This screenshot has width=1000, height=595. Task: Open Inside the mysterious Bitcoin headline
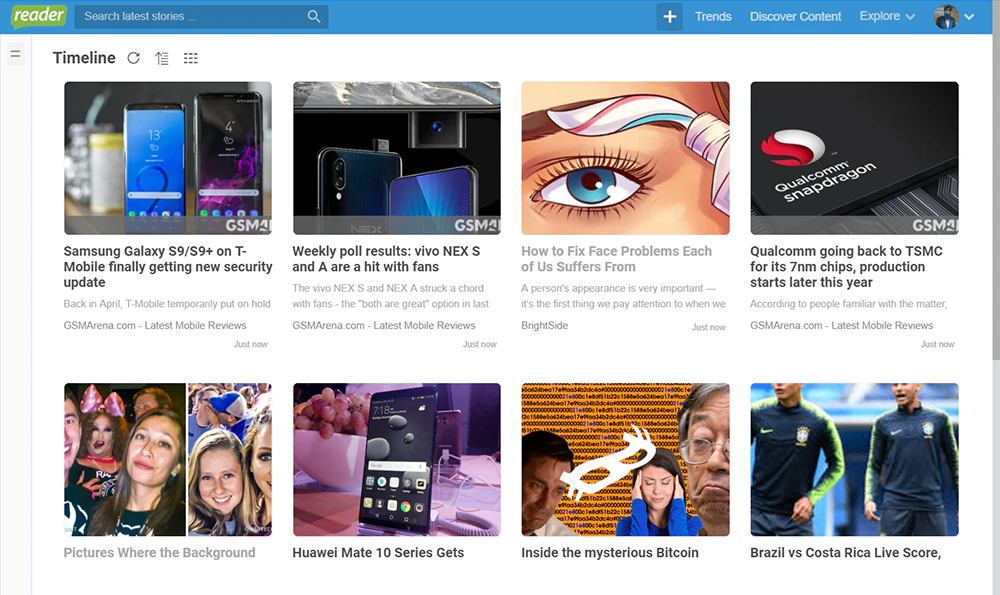coord(610,553)
